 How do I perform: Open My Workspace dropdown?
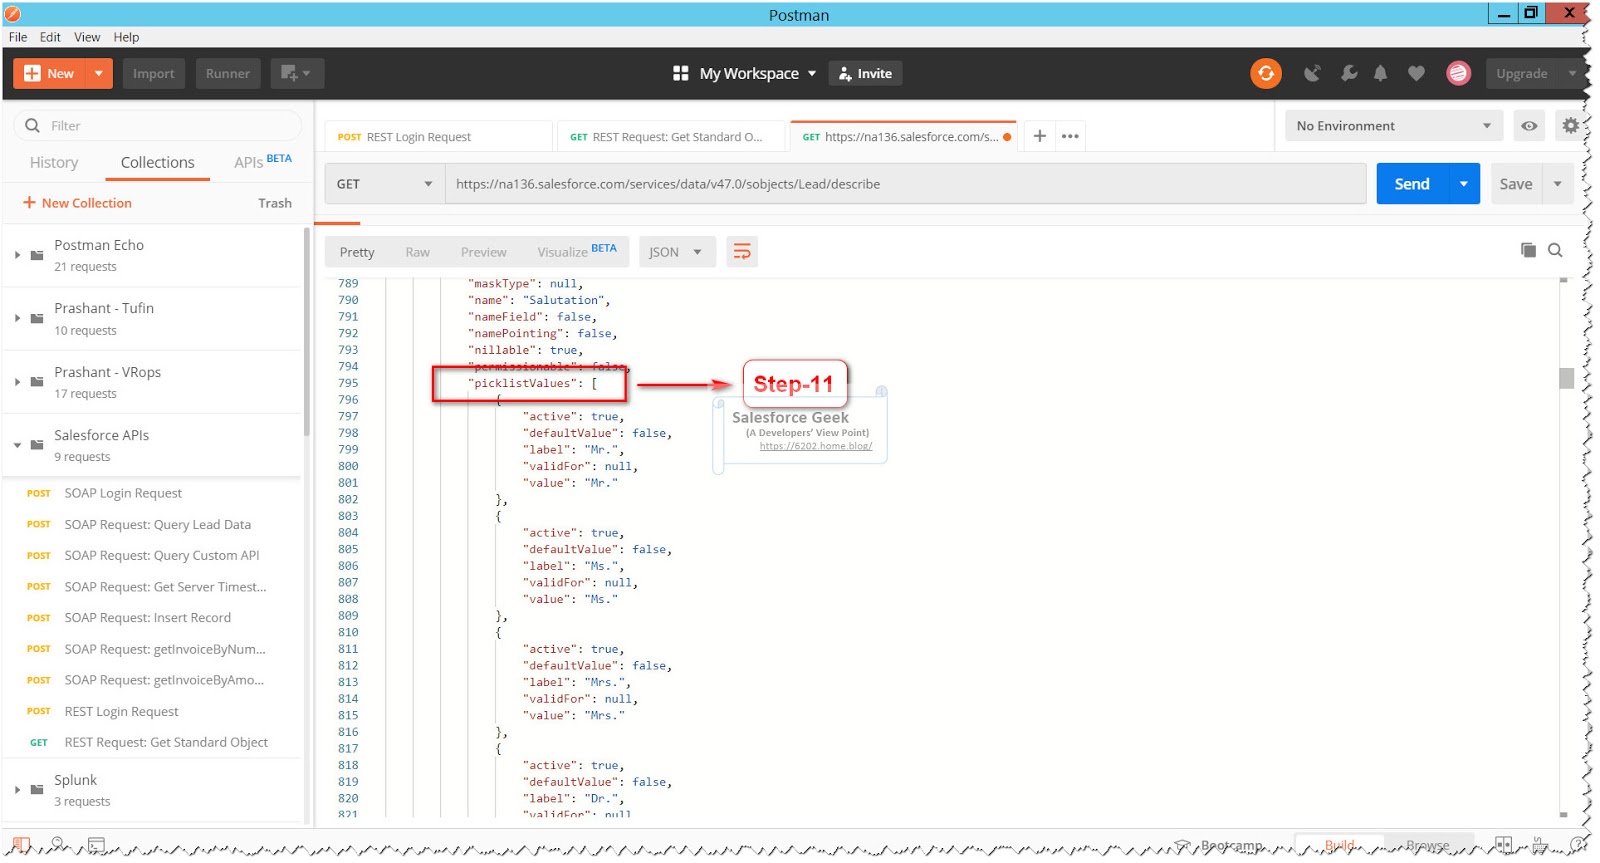click(758, 73)
